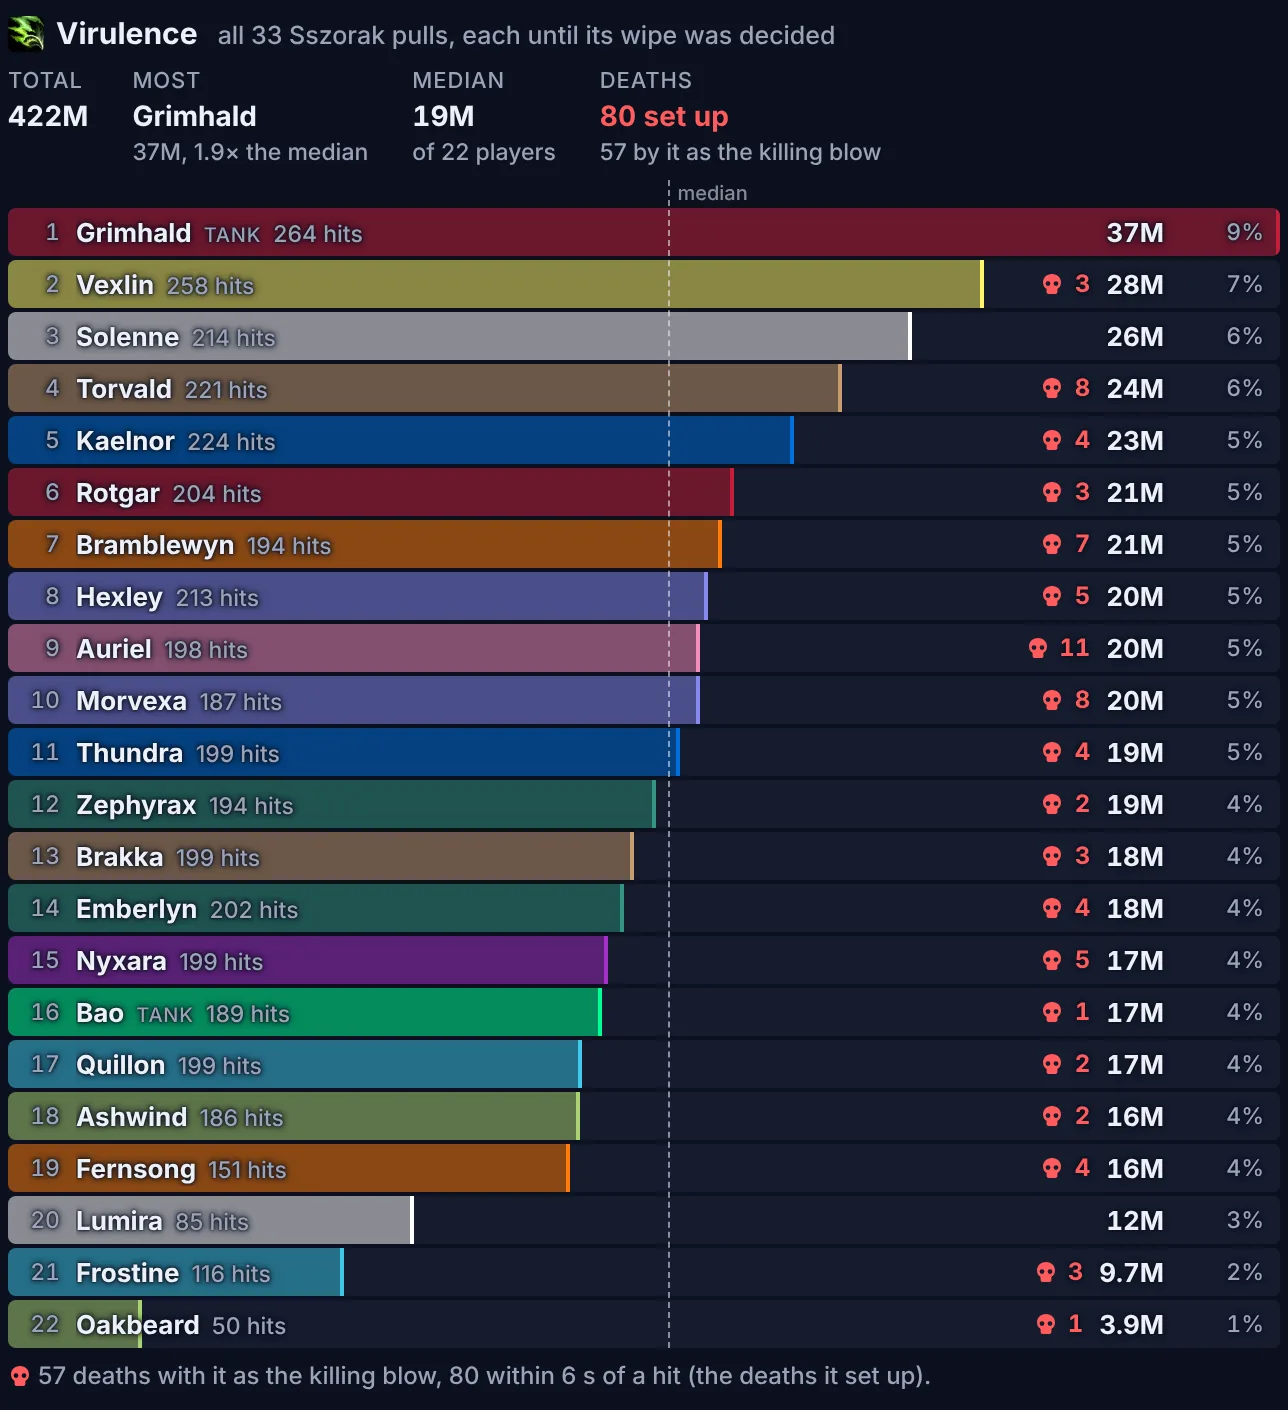The width and height of the screenshot is (1288, 1410).
Task: Click the skull icon in Kaelnor's row
Action: 1052,440
